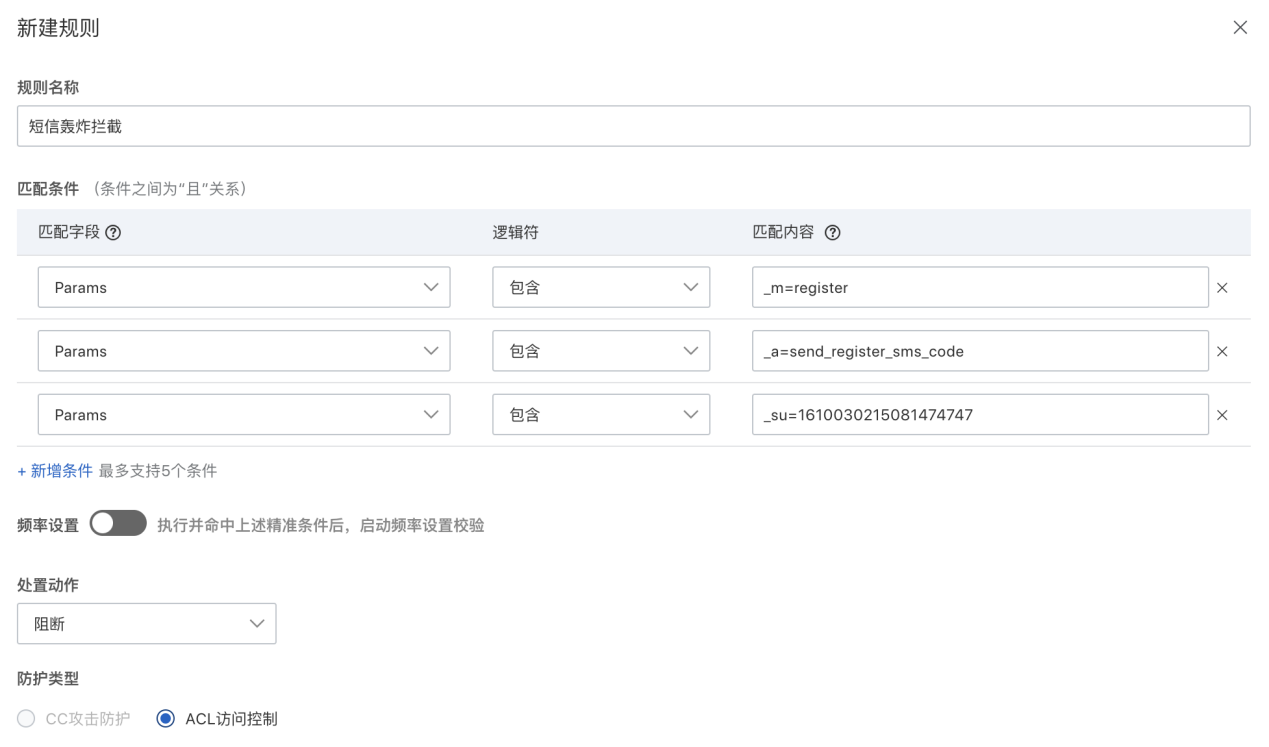Remove the _m=register condition row
Image resolution: width=1269 pixels, height=747 pixels.
1222,288
